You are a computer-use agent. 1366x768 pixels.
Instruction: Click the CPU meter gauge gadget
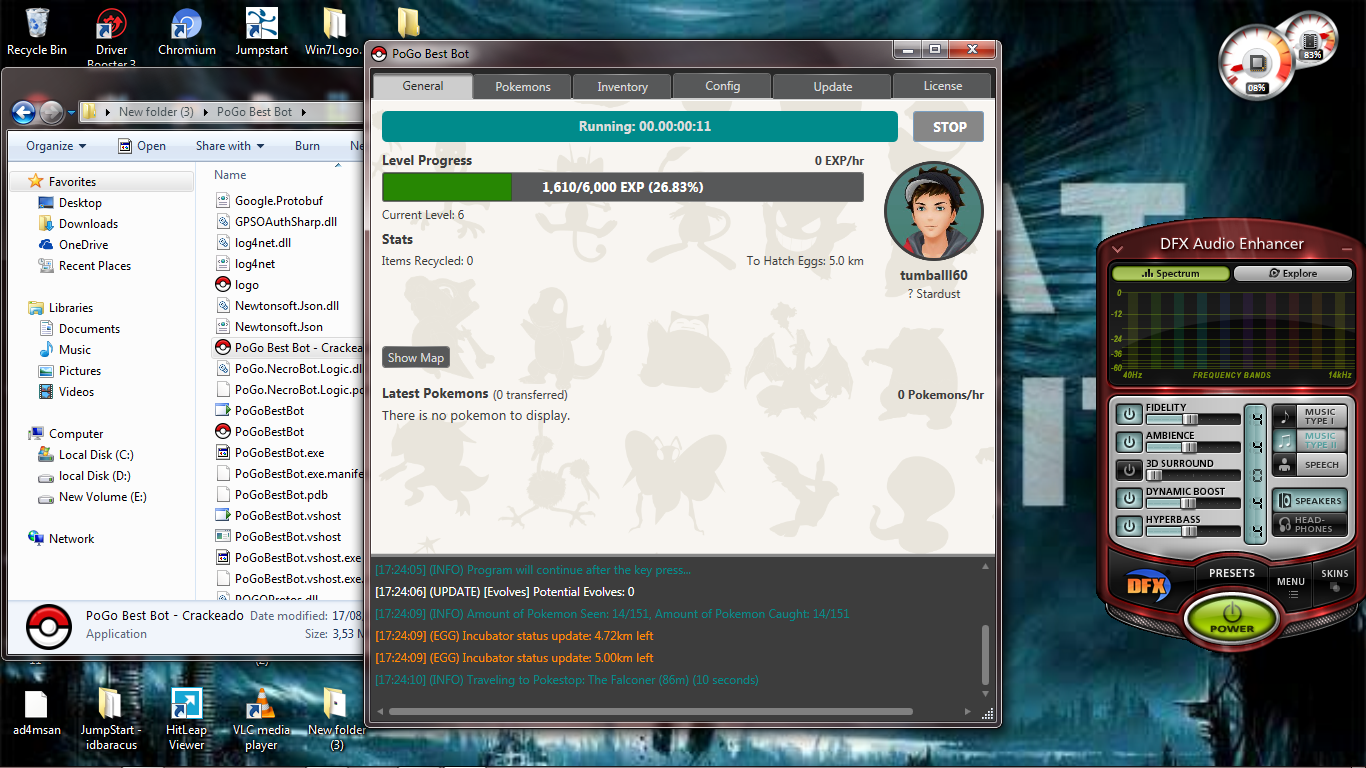[x=1256, y=63]
